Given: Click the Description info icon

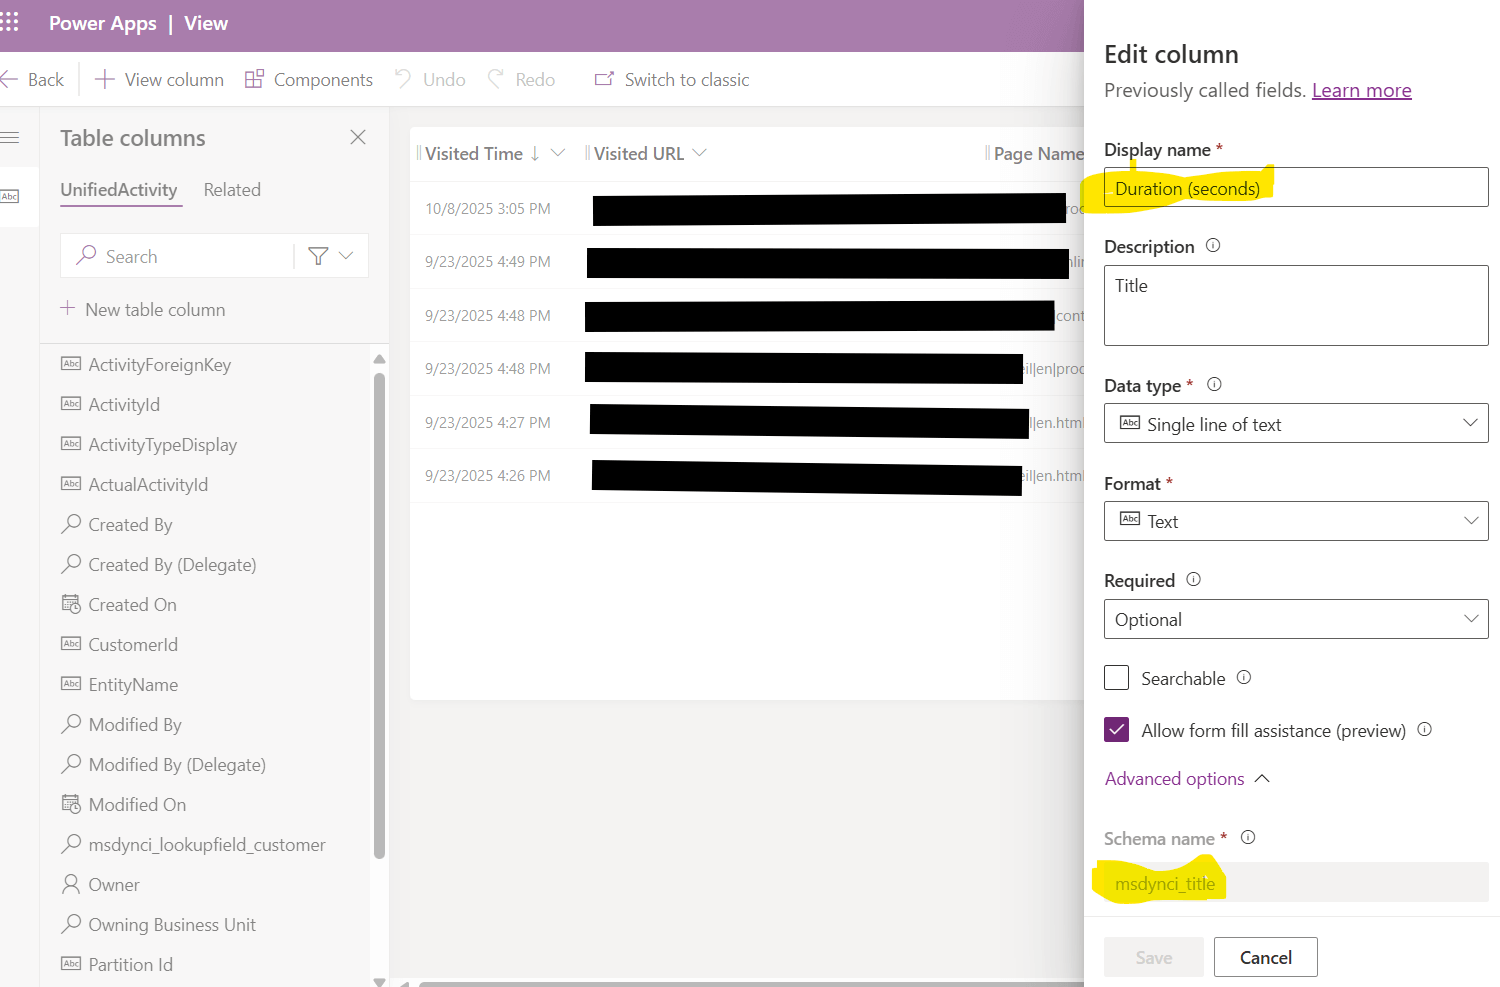Looking at the screenshot, I should (x=1213, y=245).
